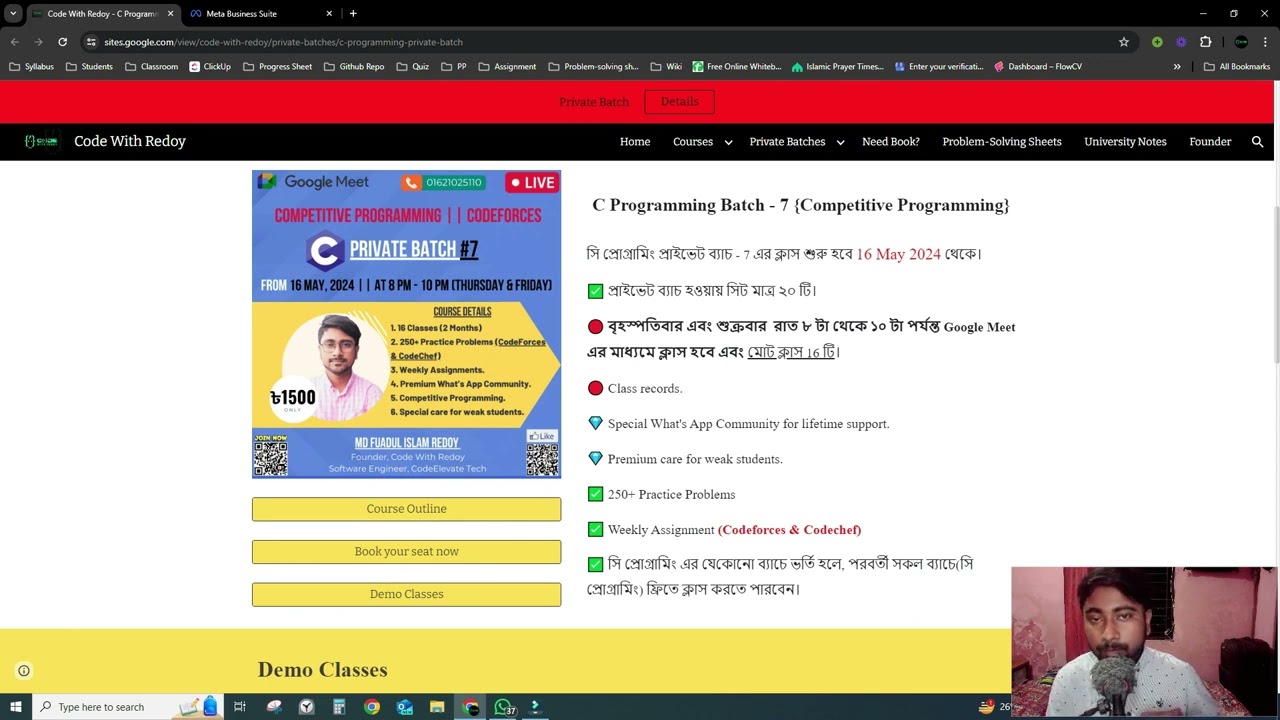Click the Code With Redoy site title

[130, 141]
